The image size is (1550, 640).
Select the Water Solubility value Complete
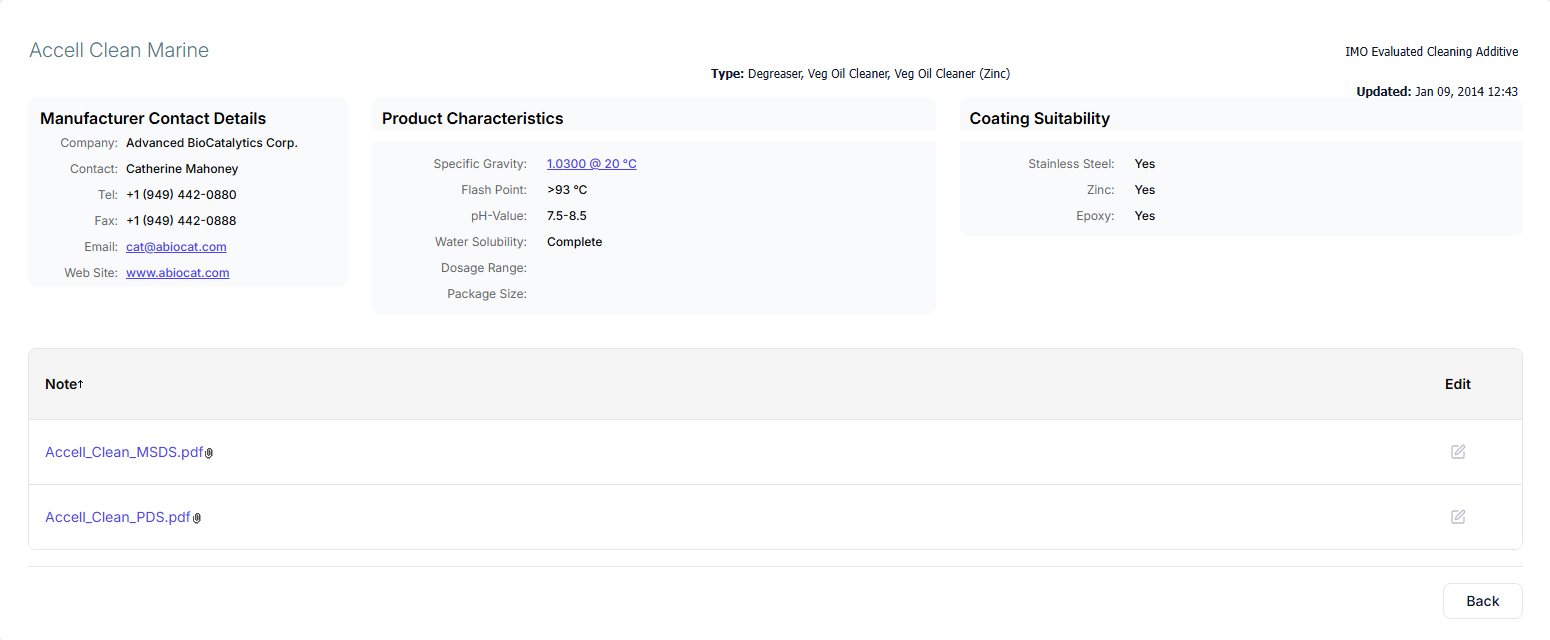[x=575, y=242]
